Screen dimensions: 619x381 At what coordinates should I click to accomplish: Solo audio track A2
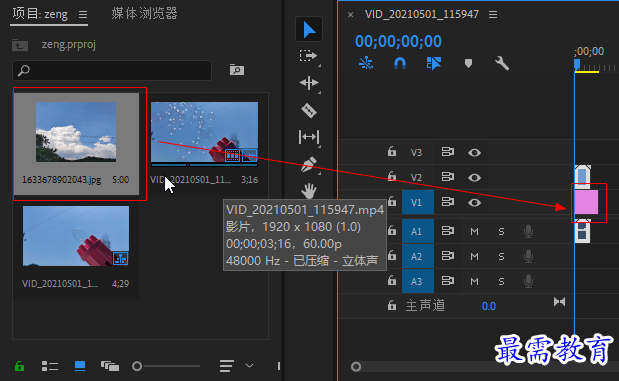click(501, 257)
